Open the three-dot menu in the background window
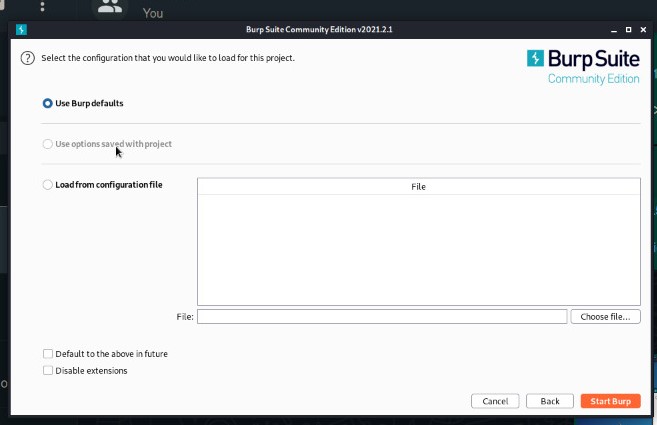Viewport: 657px width, 425px height. (42, 6)
